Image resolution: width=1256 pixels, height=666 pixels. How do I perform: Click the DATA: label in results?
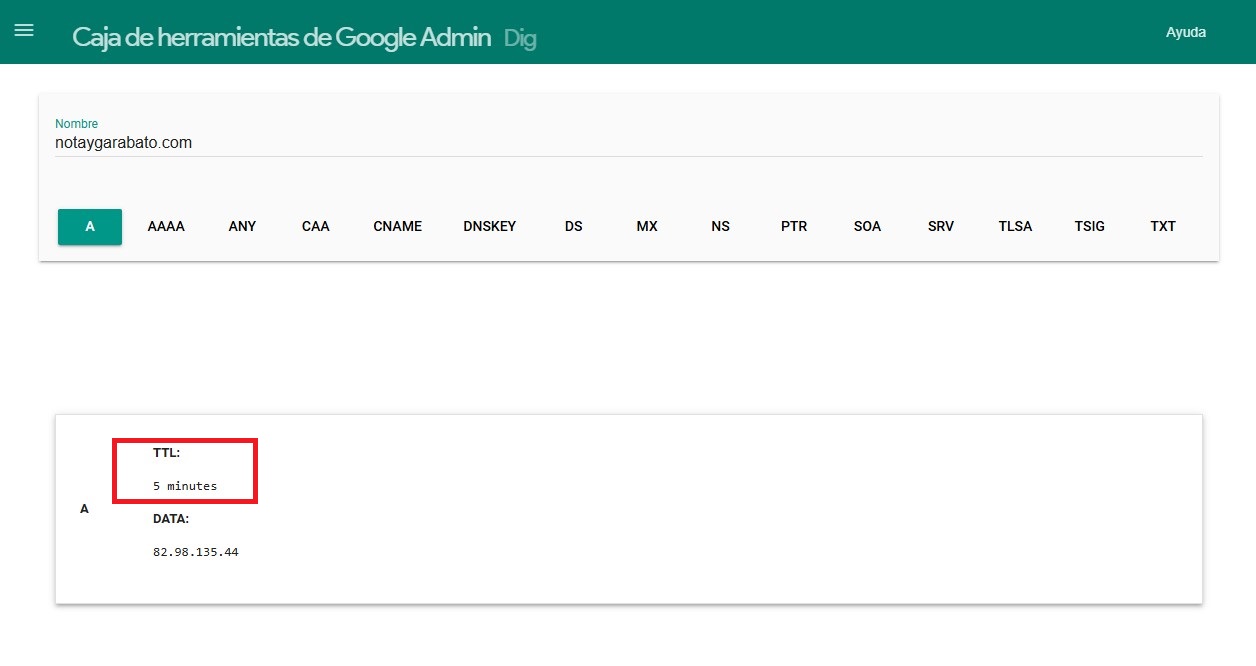point(171,519)
